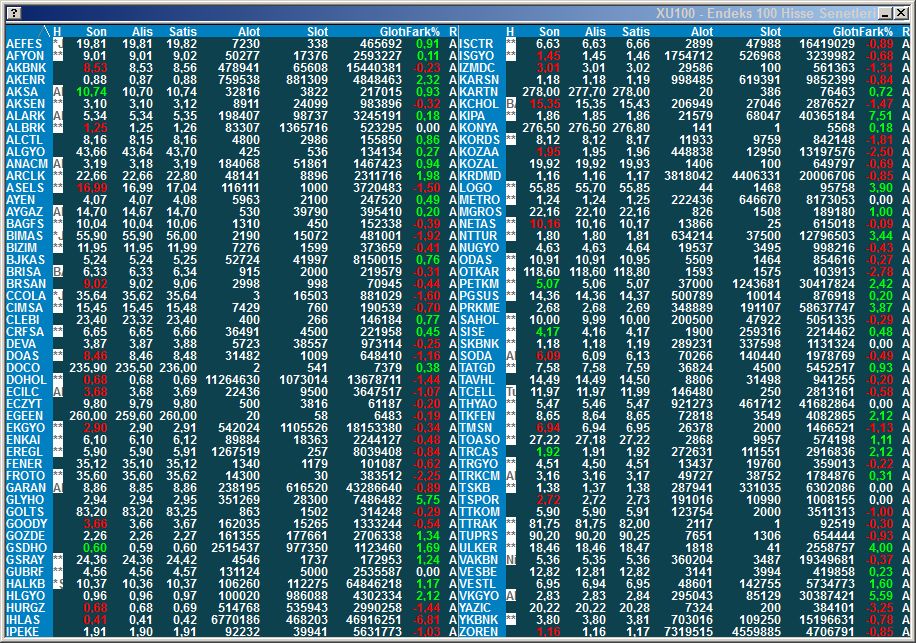Click the ASELS stock symbol
Screen dimensions: 916x643
coord(25,187)
